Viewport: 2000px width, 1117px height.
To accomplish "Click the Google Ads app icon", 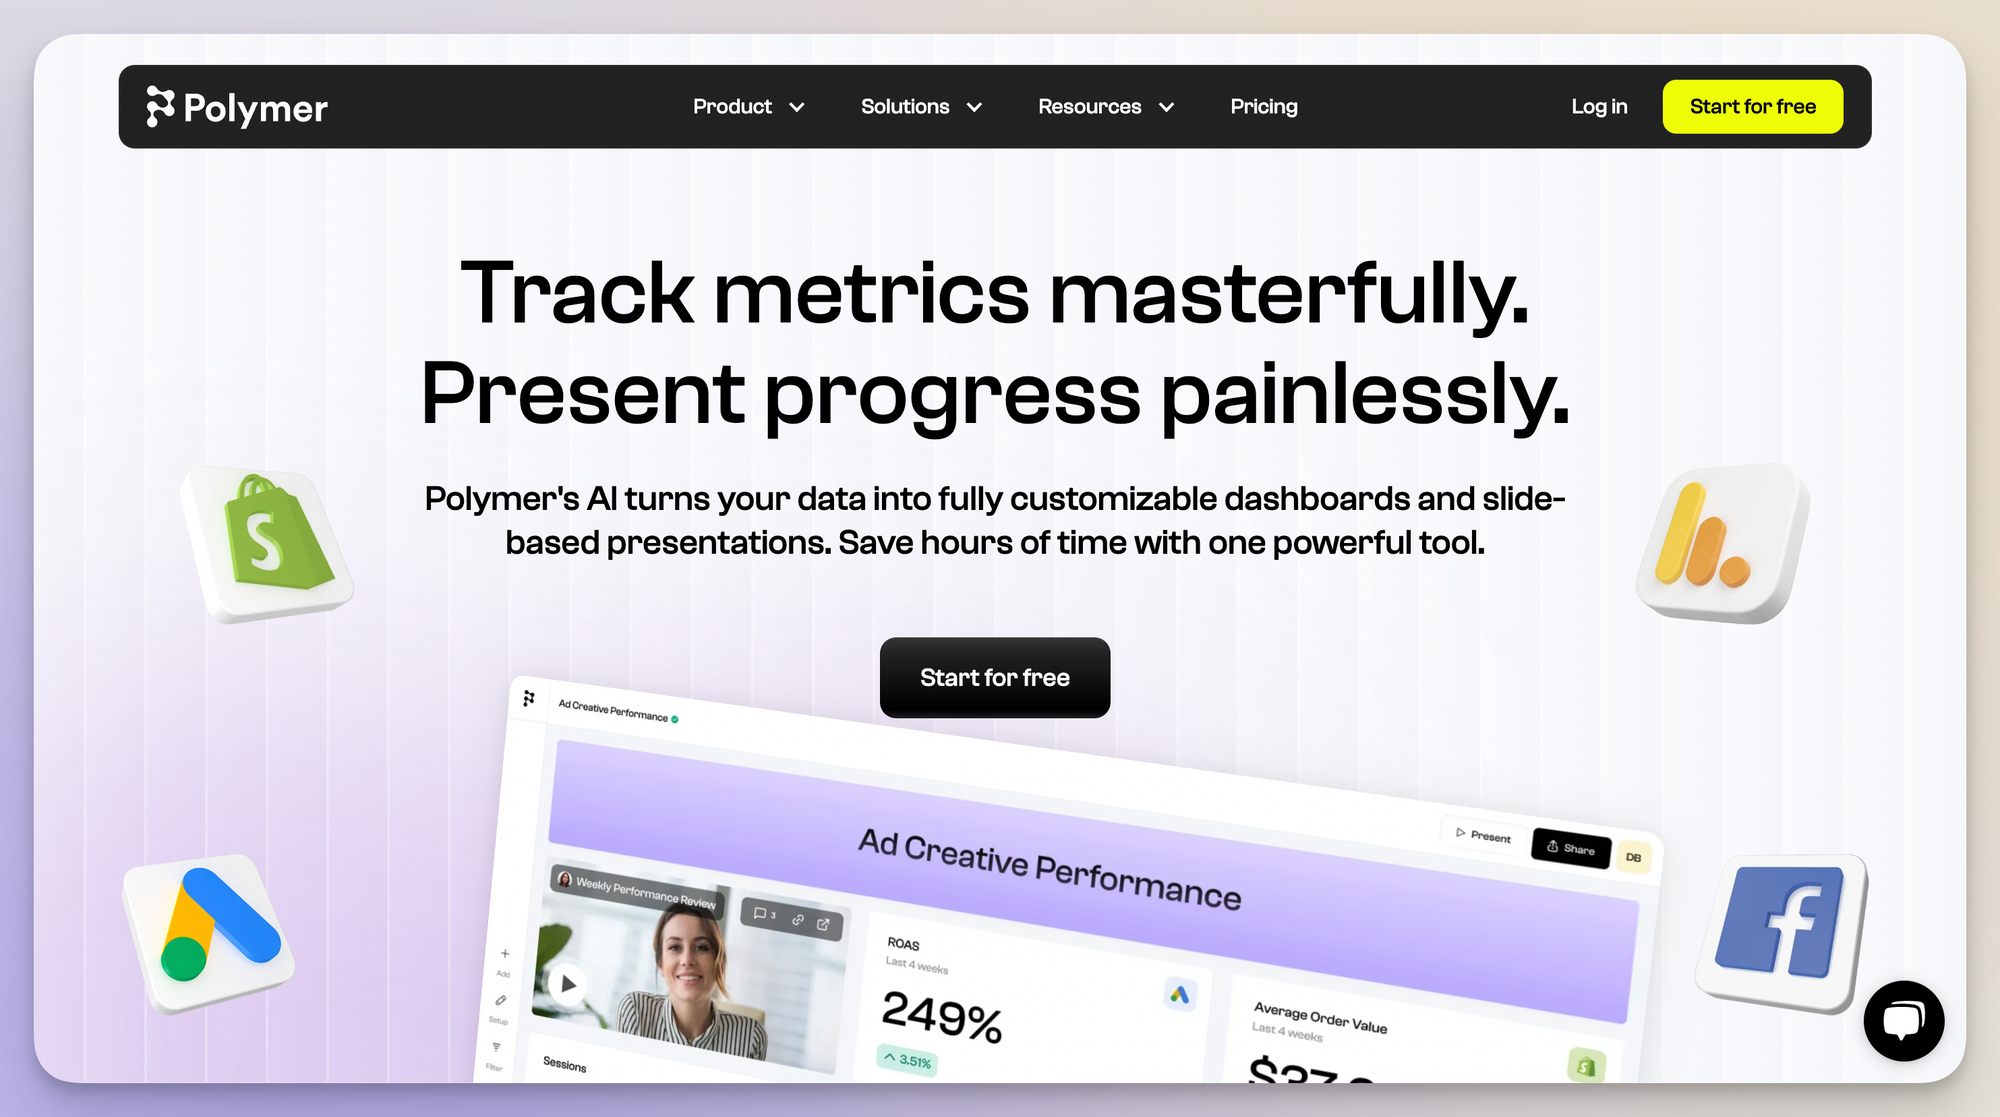I will pyautogui.click(x=212, y=940).
